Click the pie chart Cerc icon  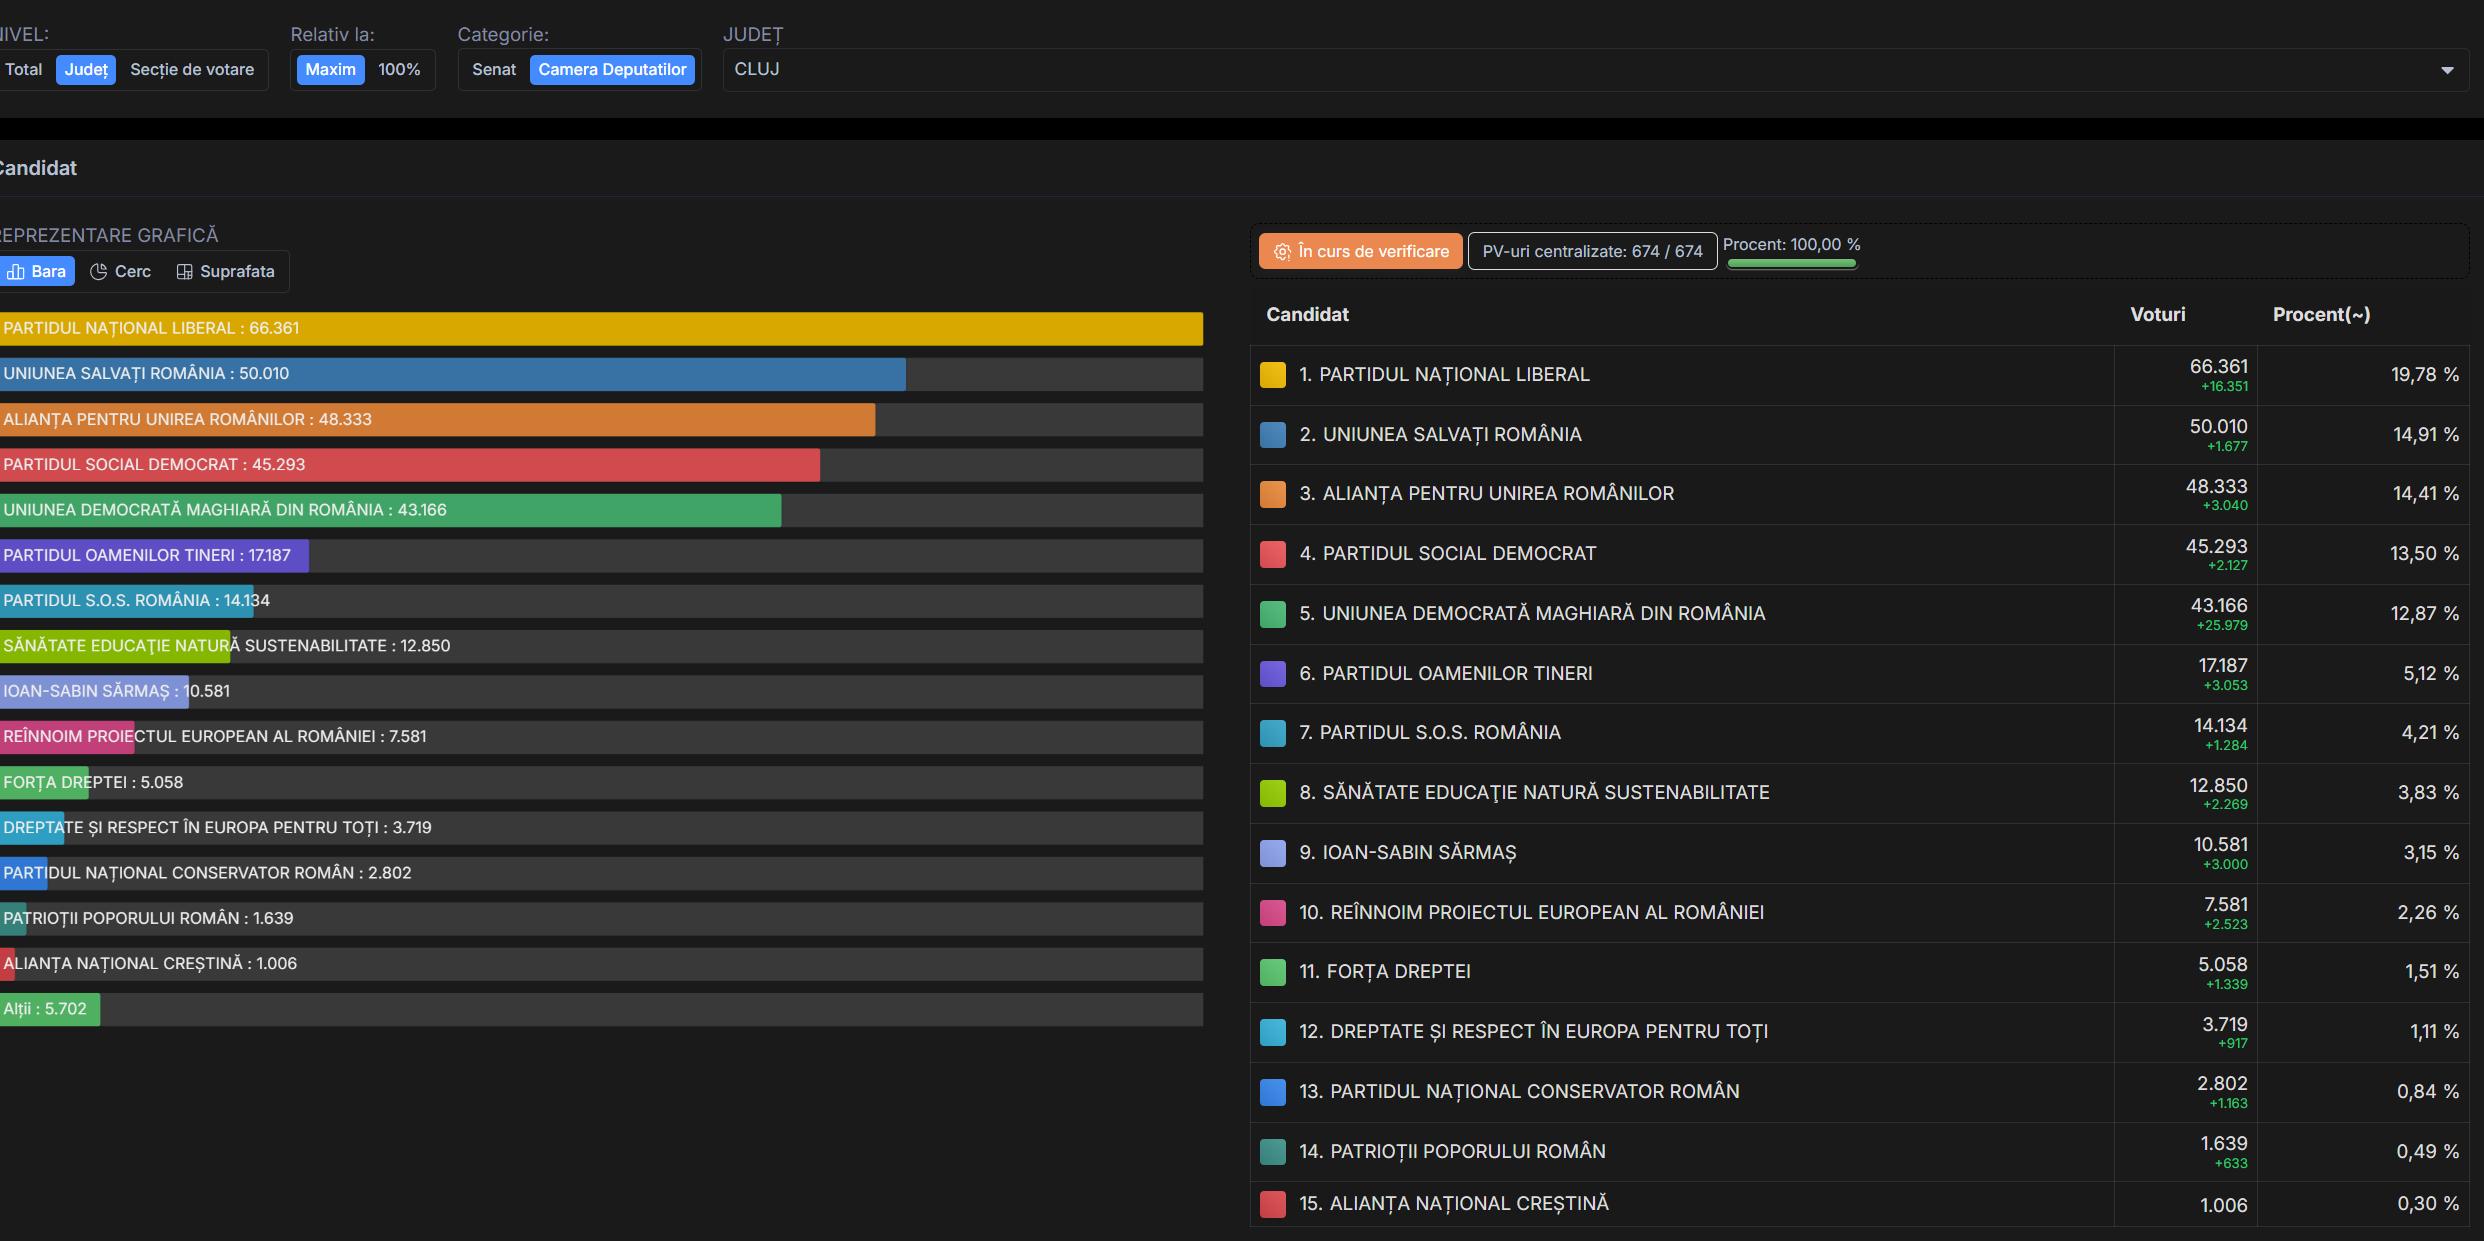pyautogui.click(x=98, y=272)
